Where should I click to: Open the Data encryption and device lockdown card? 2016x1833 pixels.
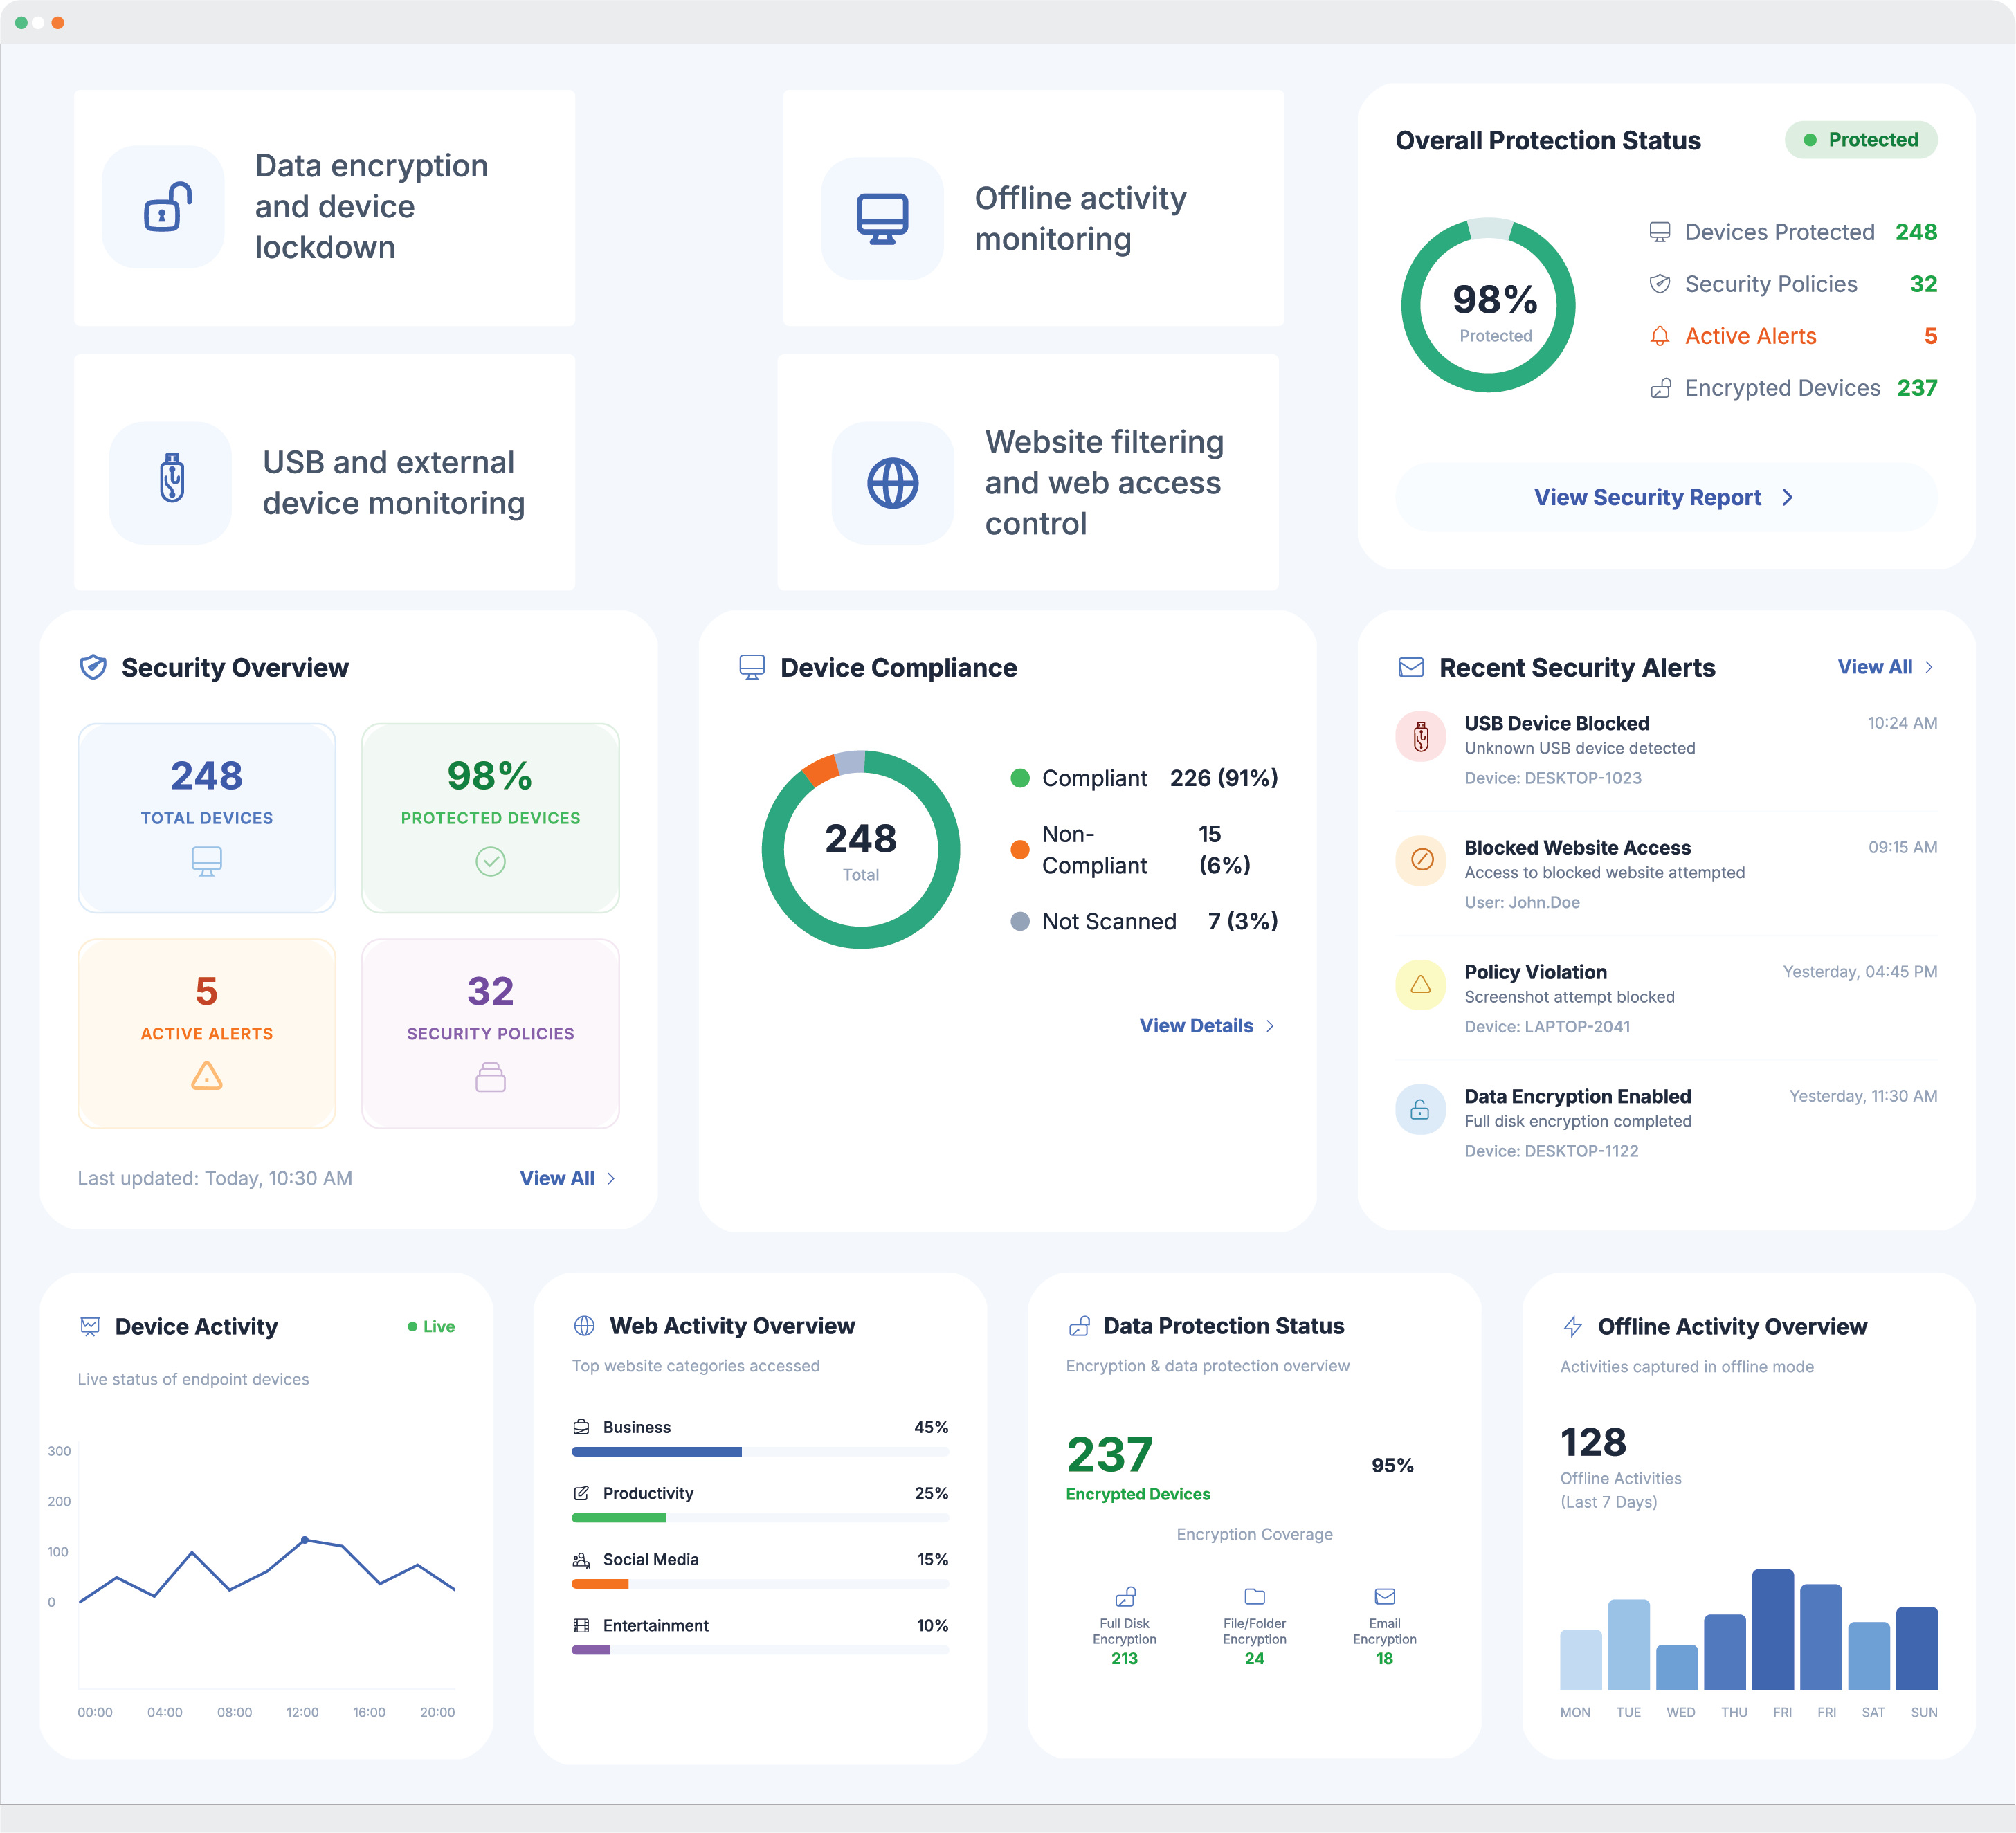pyautogui.click(x=324, y=207)
